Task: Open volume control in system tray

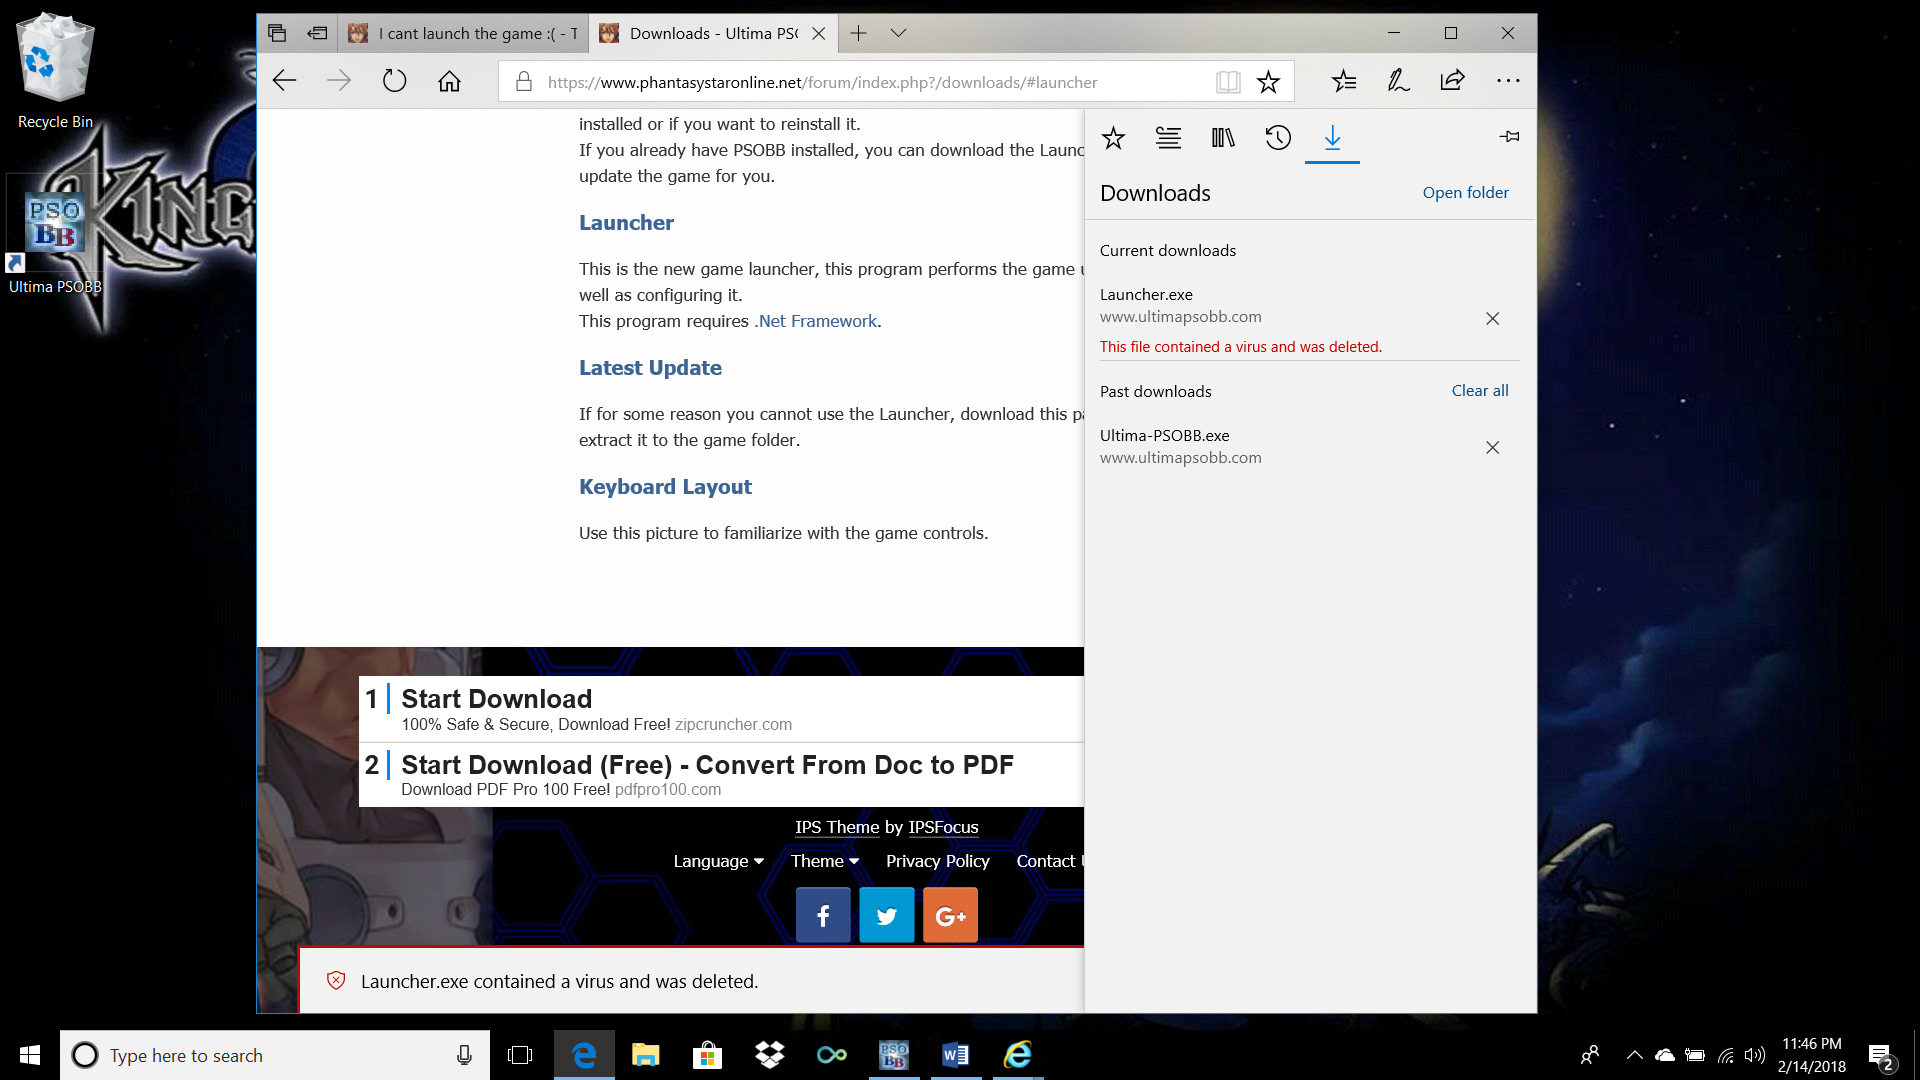Action: click(1755, 1055)
